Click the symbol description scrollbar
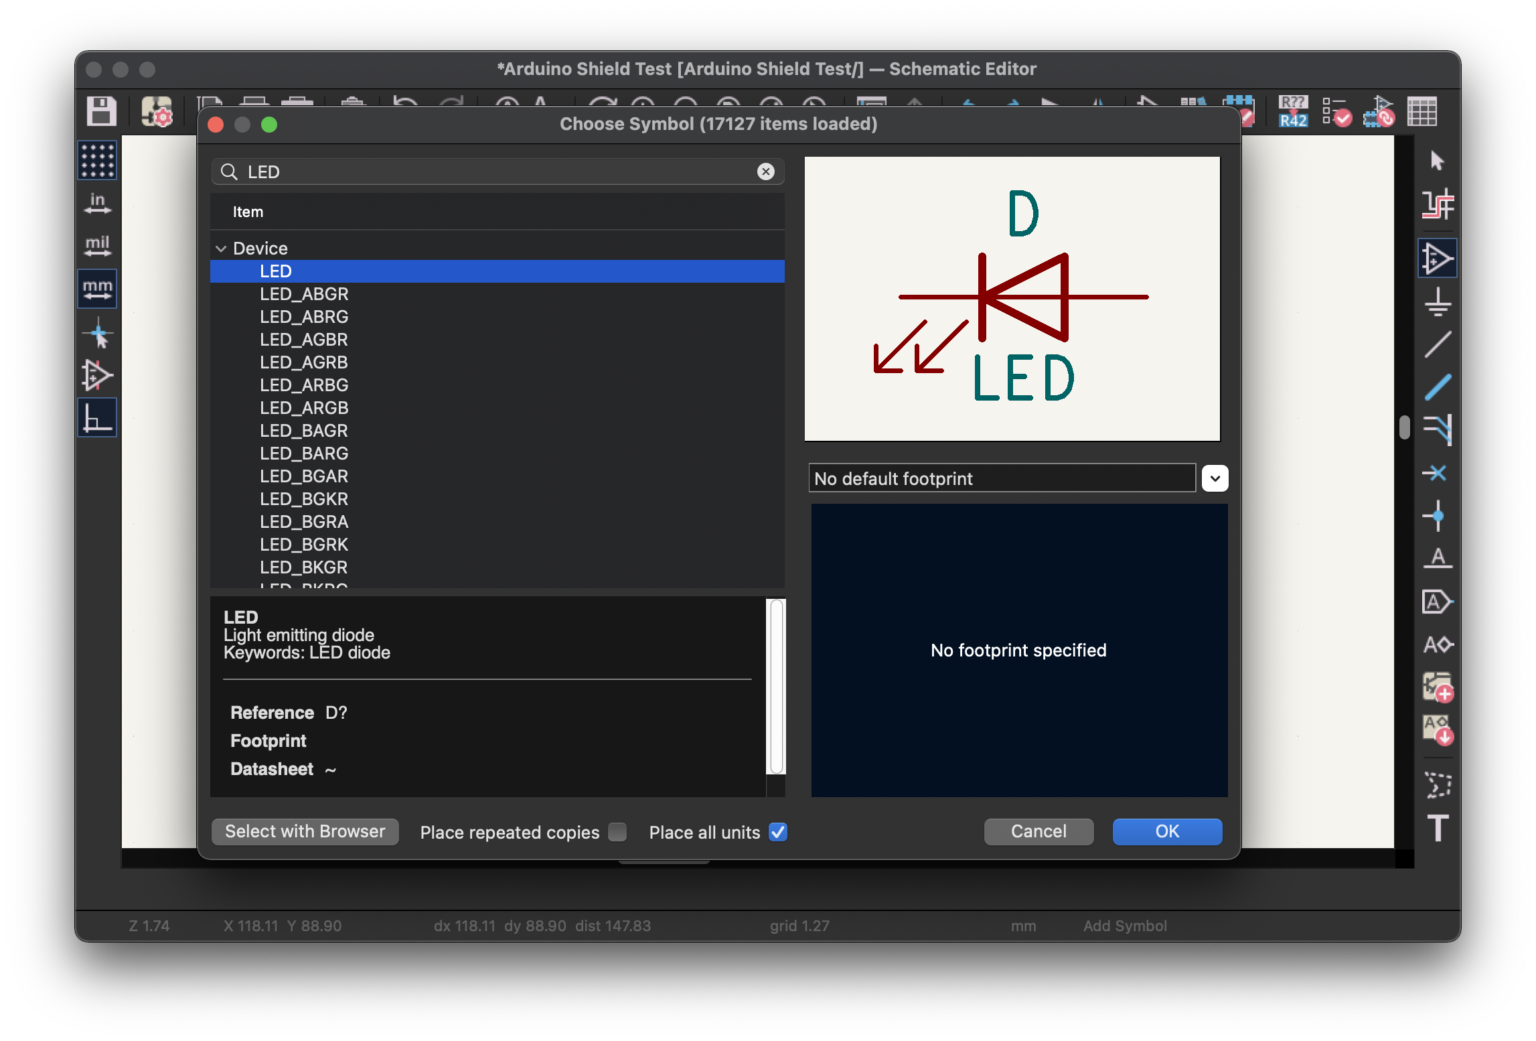The image size is (1536, 1041). point(776,686)
